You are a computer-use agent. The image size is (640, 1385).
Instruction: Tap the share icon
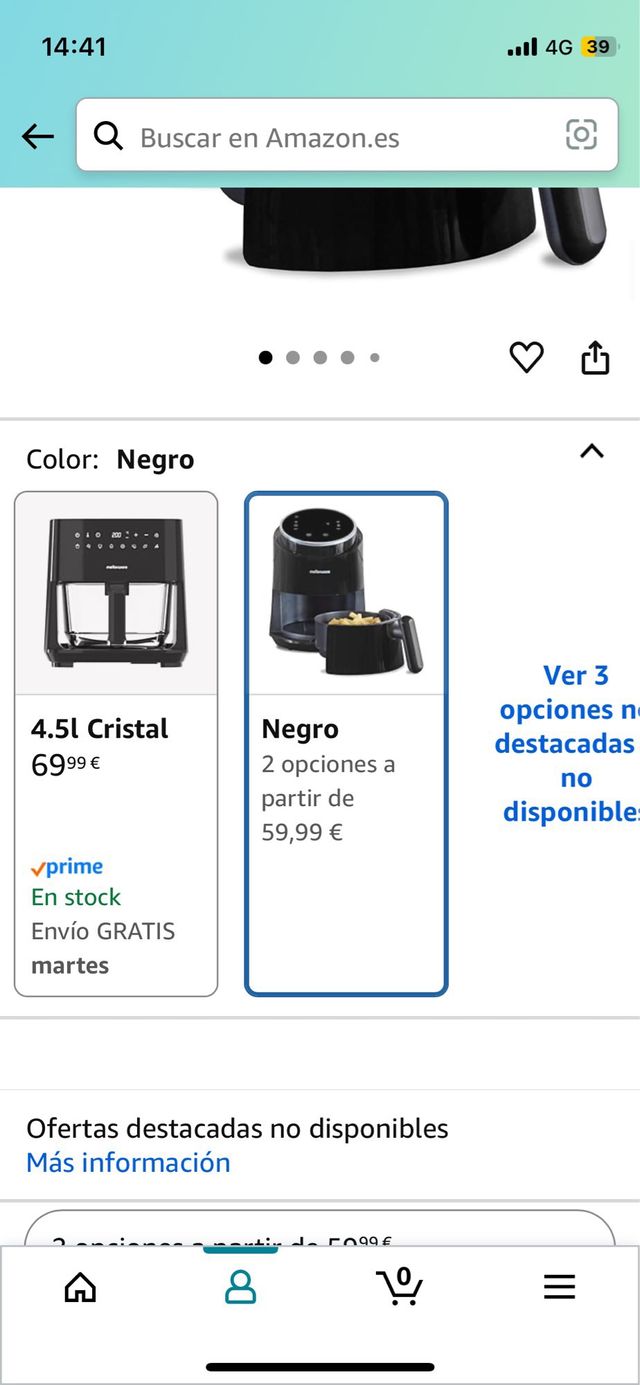(x=595, y=357)
